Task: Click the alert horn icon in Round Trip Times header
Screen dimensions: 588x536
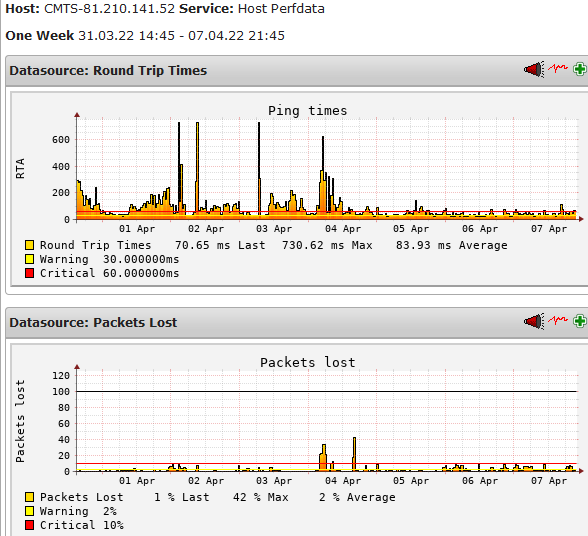Action: [x=534, y=69]
